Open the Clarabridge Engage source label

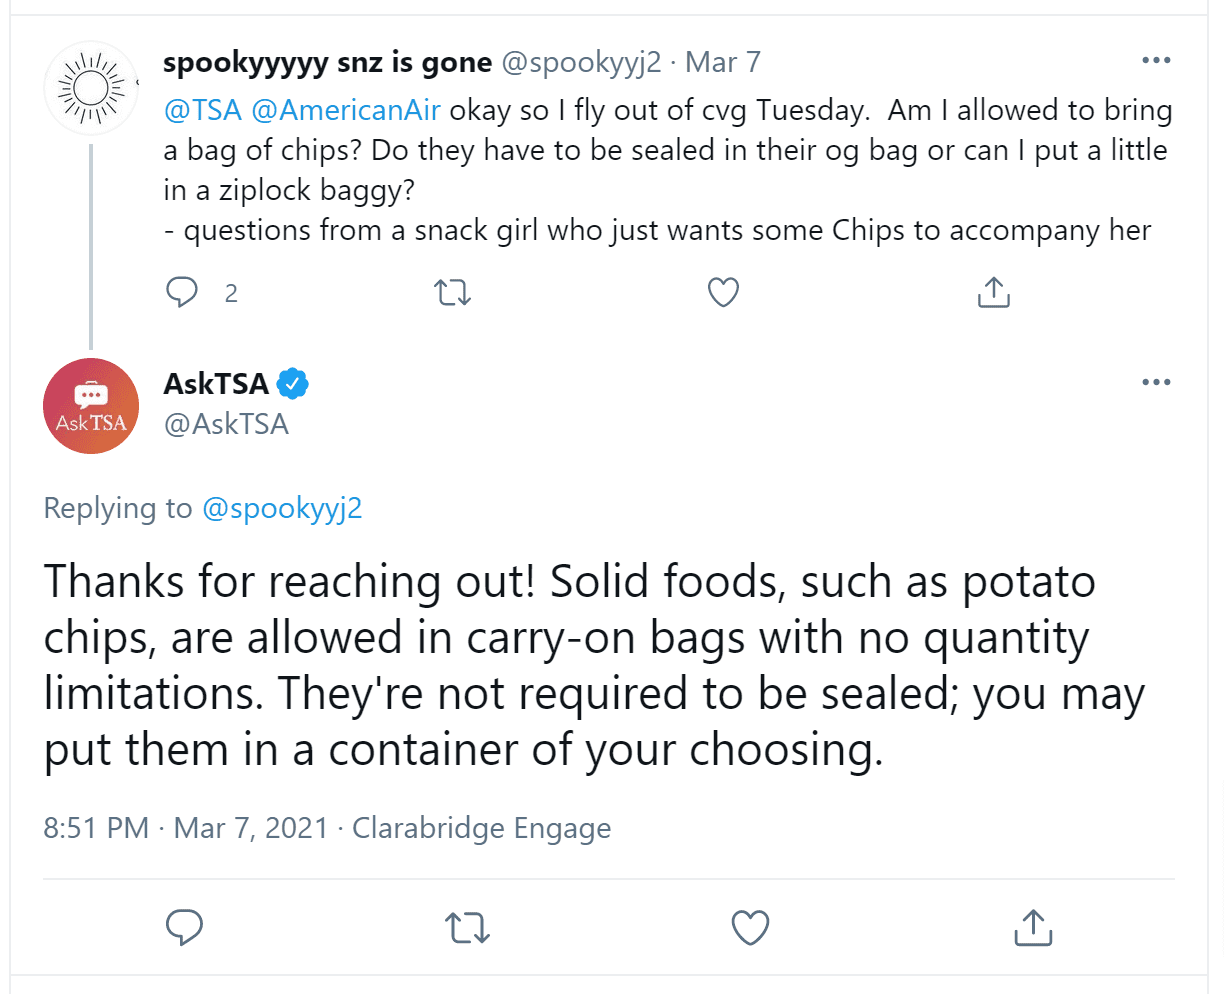(x=481, y=828)
